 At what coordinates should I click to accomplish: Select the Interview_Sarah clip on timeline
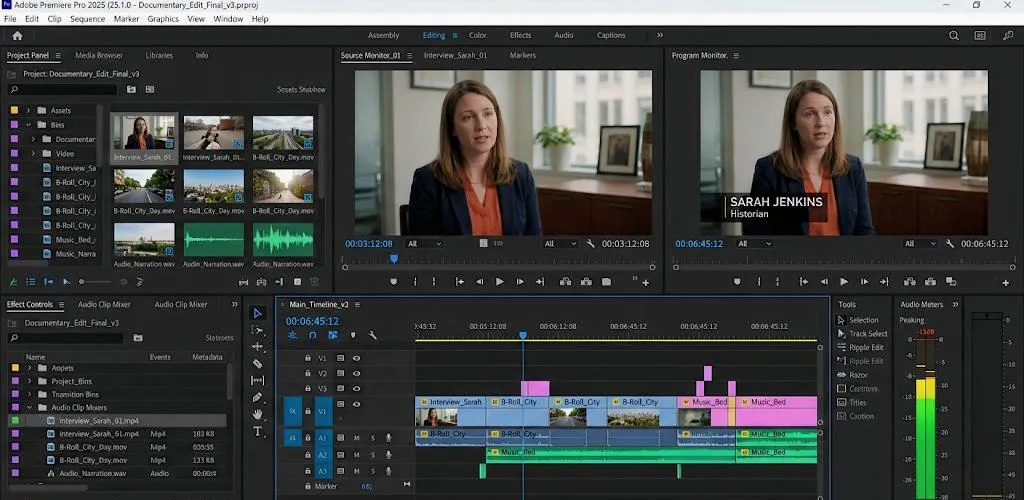(x=450, y=412)
